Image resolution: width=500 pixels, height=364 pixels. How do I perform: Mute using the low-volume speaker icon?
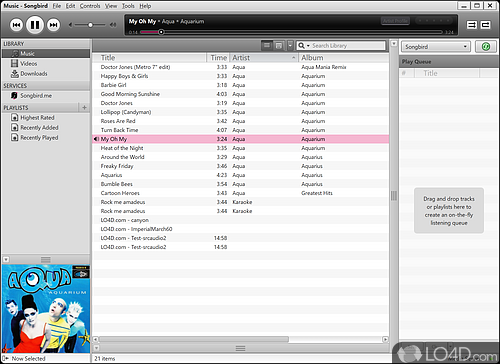pyautogui.click(x=70, y=25)
